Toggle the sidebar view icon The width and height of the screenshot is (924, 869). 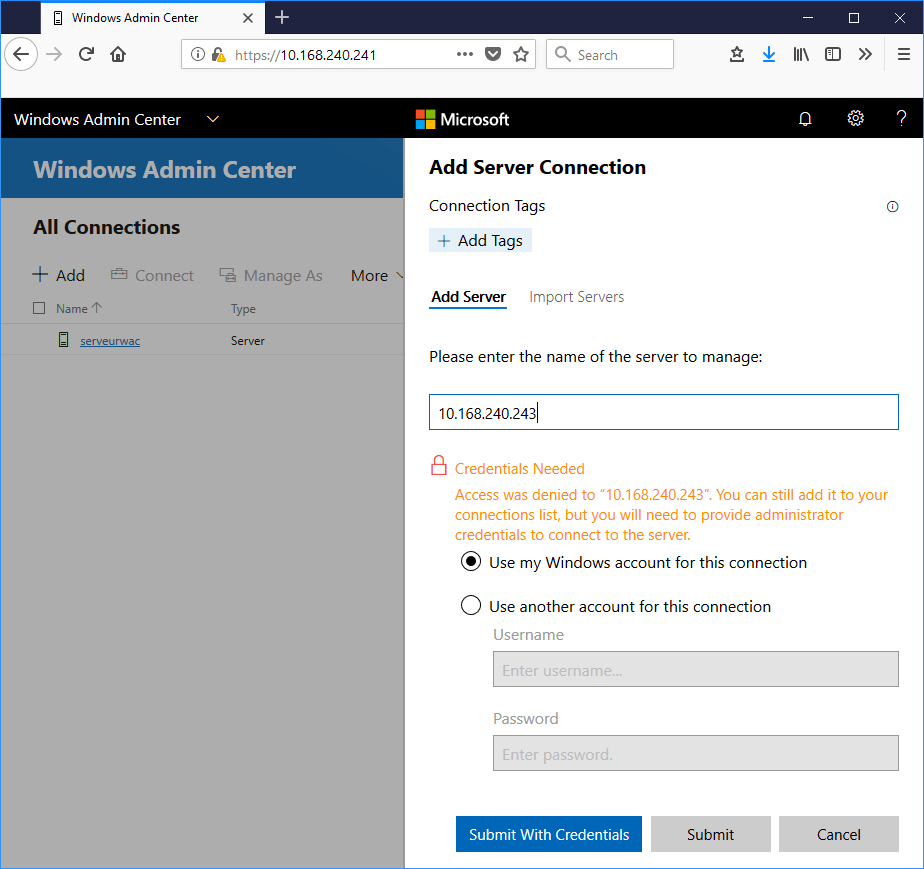click(x=833, y=54)
